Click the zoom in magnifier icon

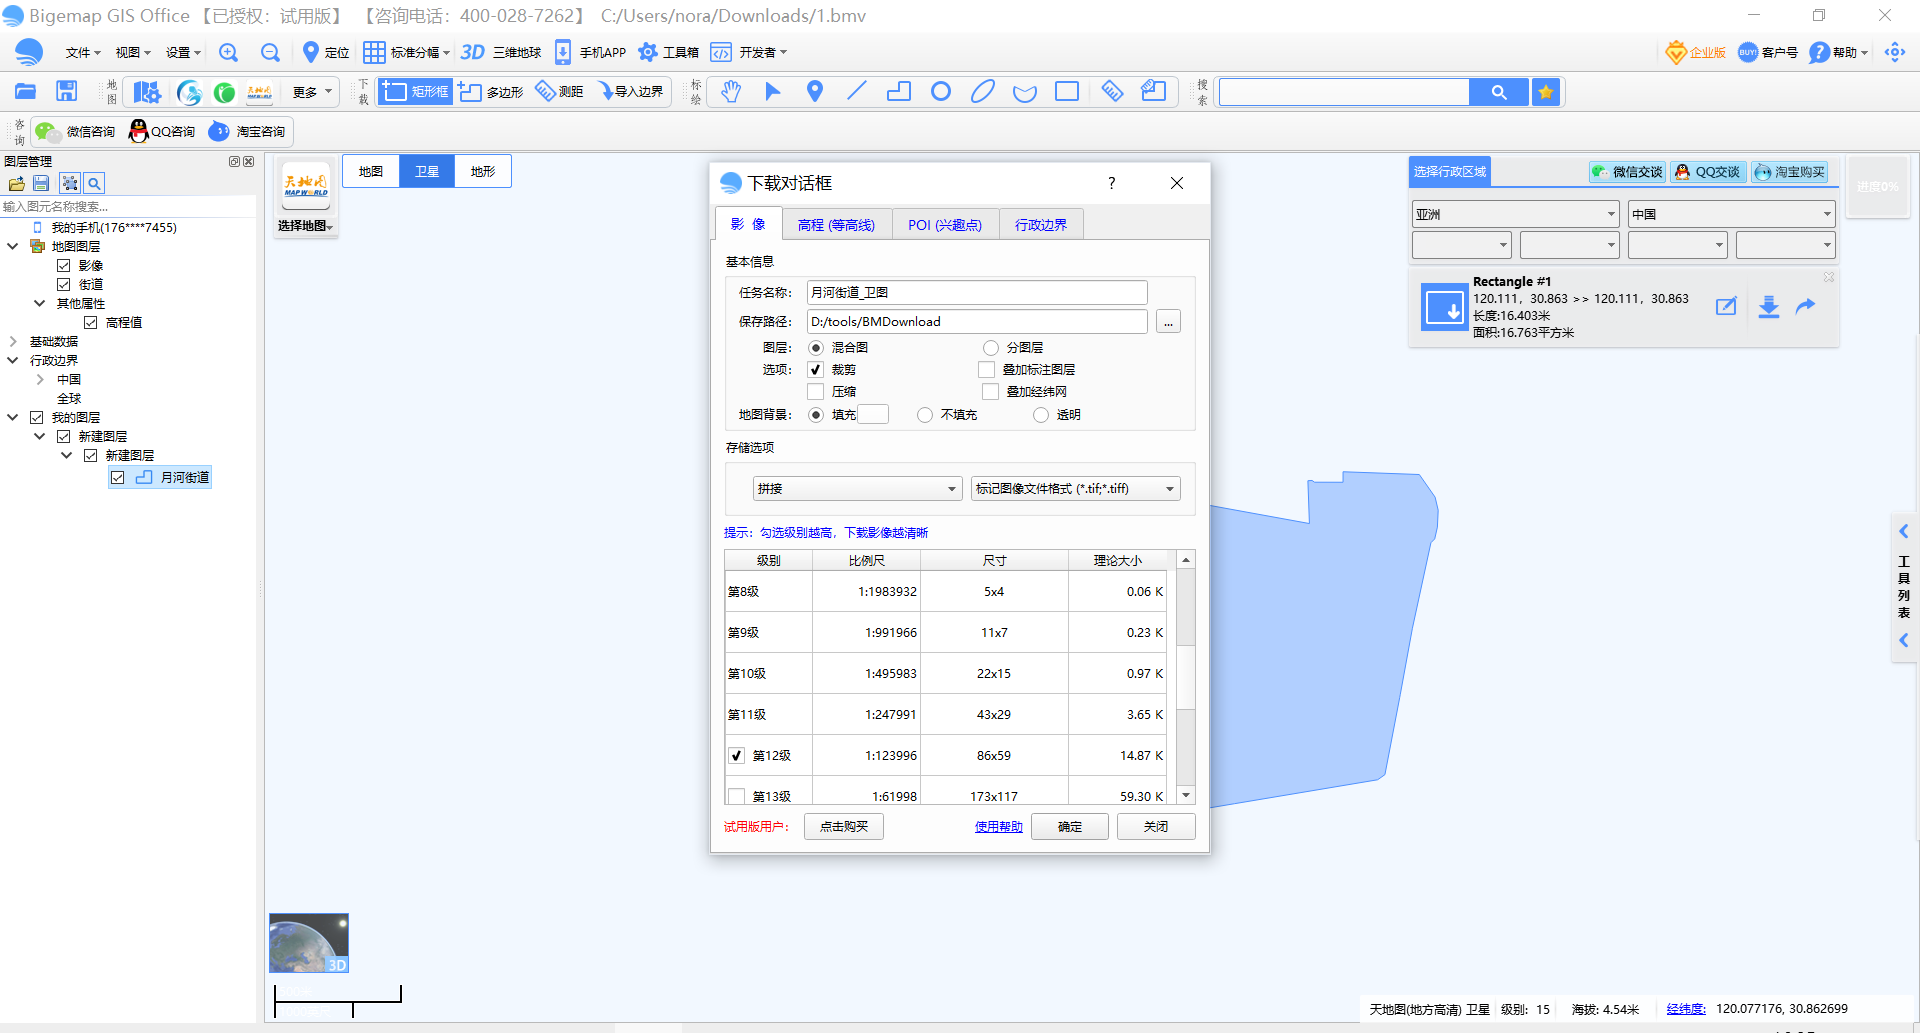coord(229,53)
